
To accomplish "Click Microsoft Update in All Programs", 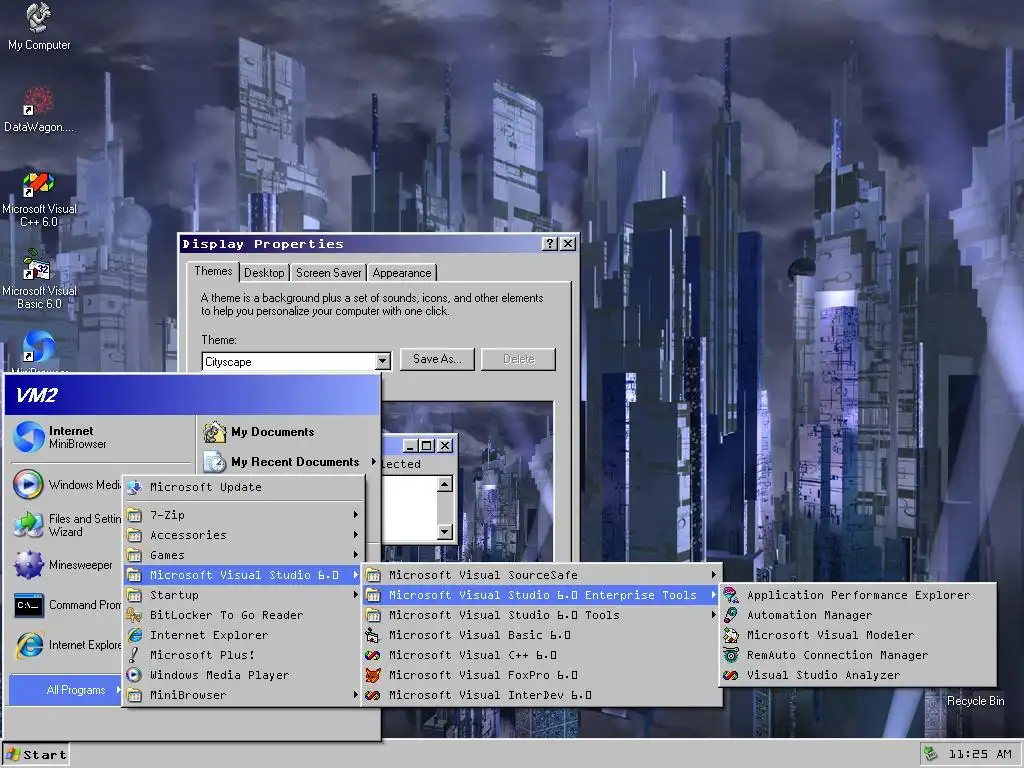I will pos(243,487).
